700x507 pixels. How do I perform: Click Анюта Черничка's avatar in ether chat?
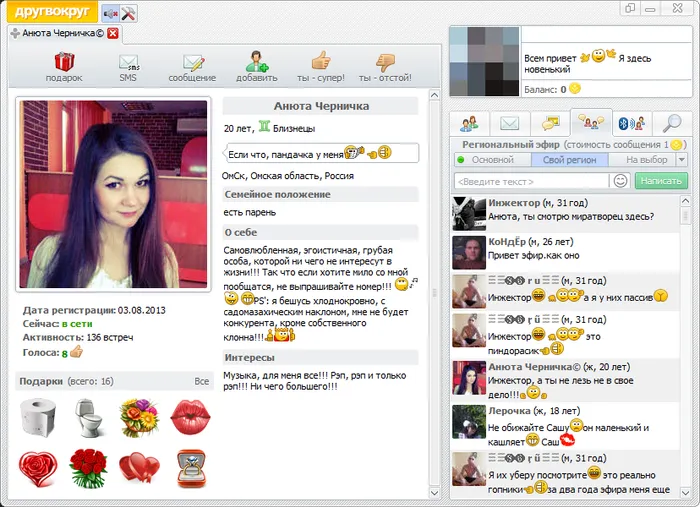tap(469, 378)
